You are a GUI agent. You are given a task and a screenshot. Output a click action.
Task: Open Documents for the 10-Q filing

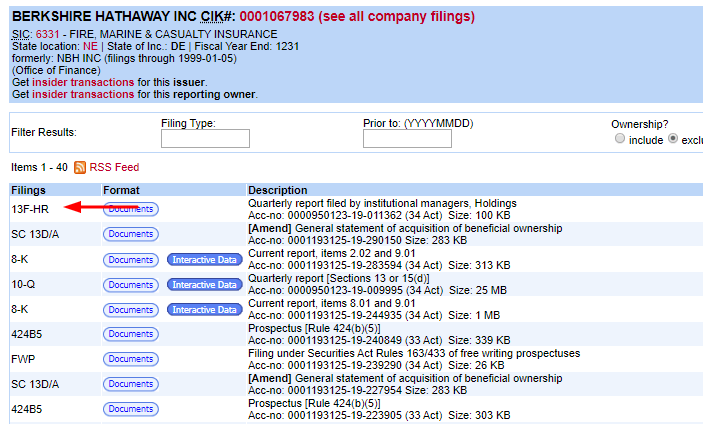click(x=130, y=285)
